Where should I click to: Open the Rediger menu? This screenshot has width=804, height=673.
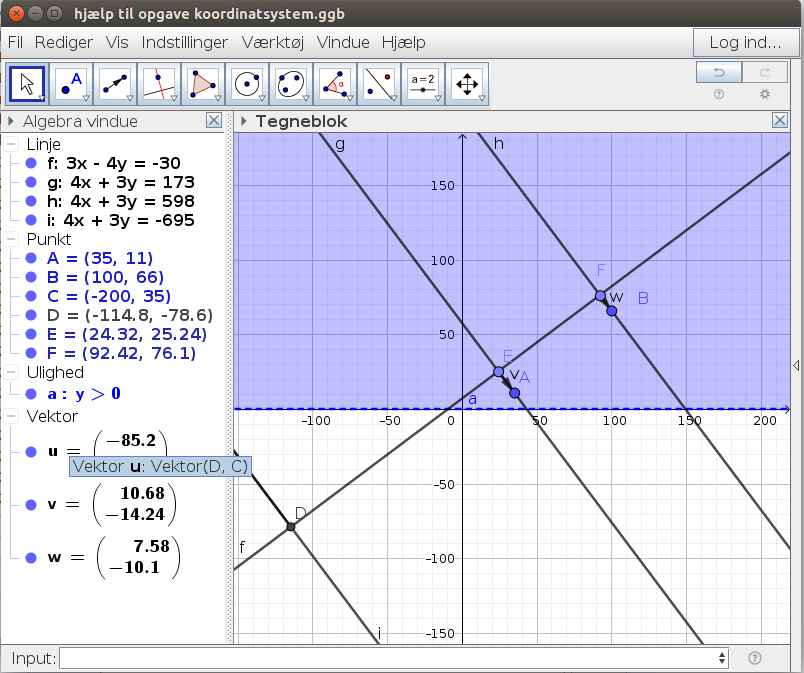[x=64, y=42]
